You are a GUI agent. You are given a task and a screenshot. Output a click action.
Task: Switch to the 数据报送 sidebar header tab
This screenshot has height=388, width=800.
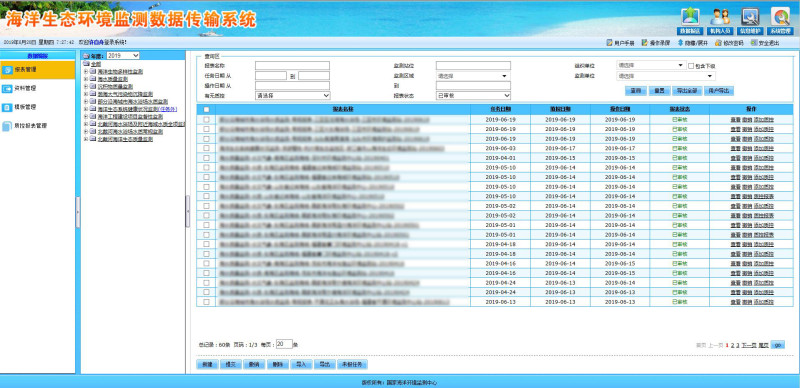pyautogui.click(x=38, y=55)
